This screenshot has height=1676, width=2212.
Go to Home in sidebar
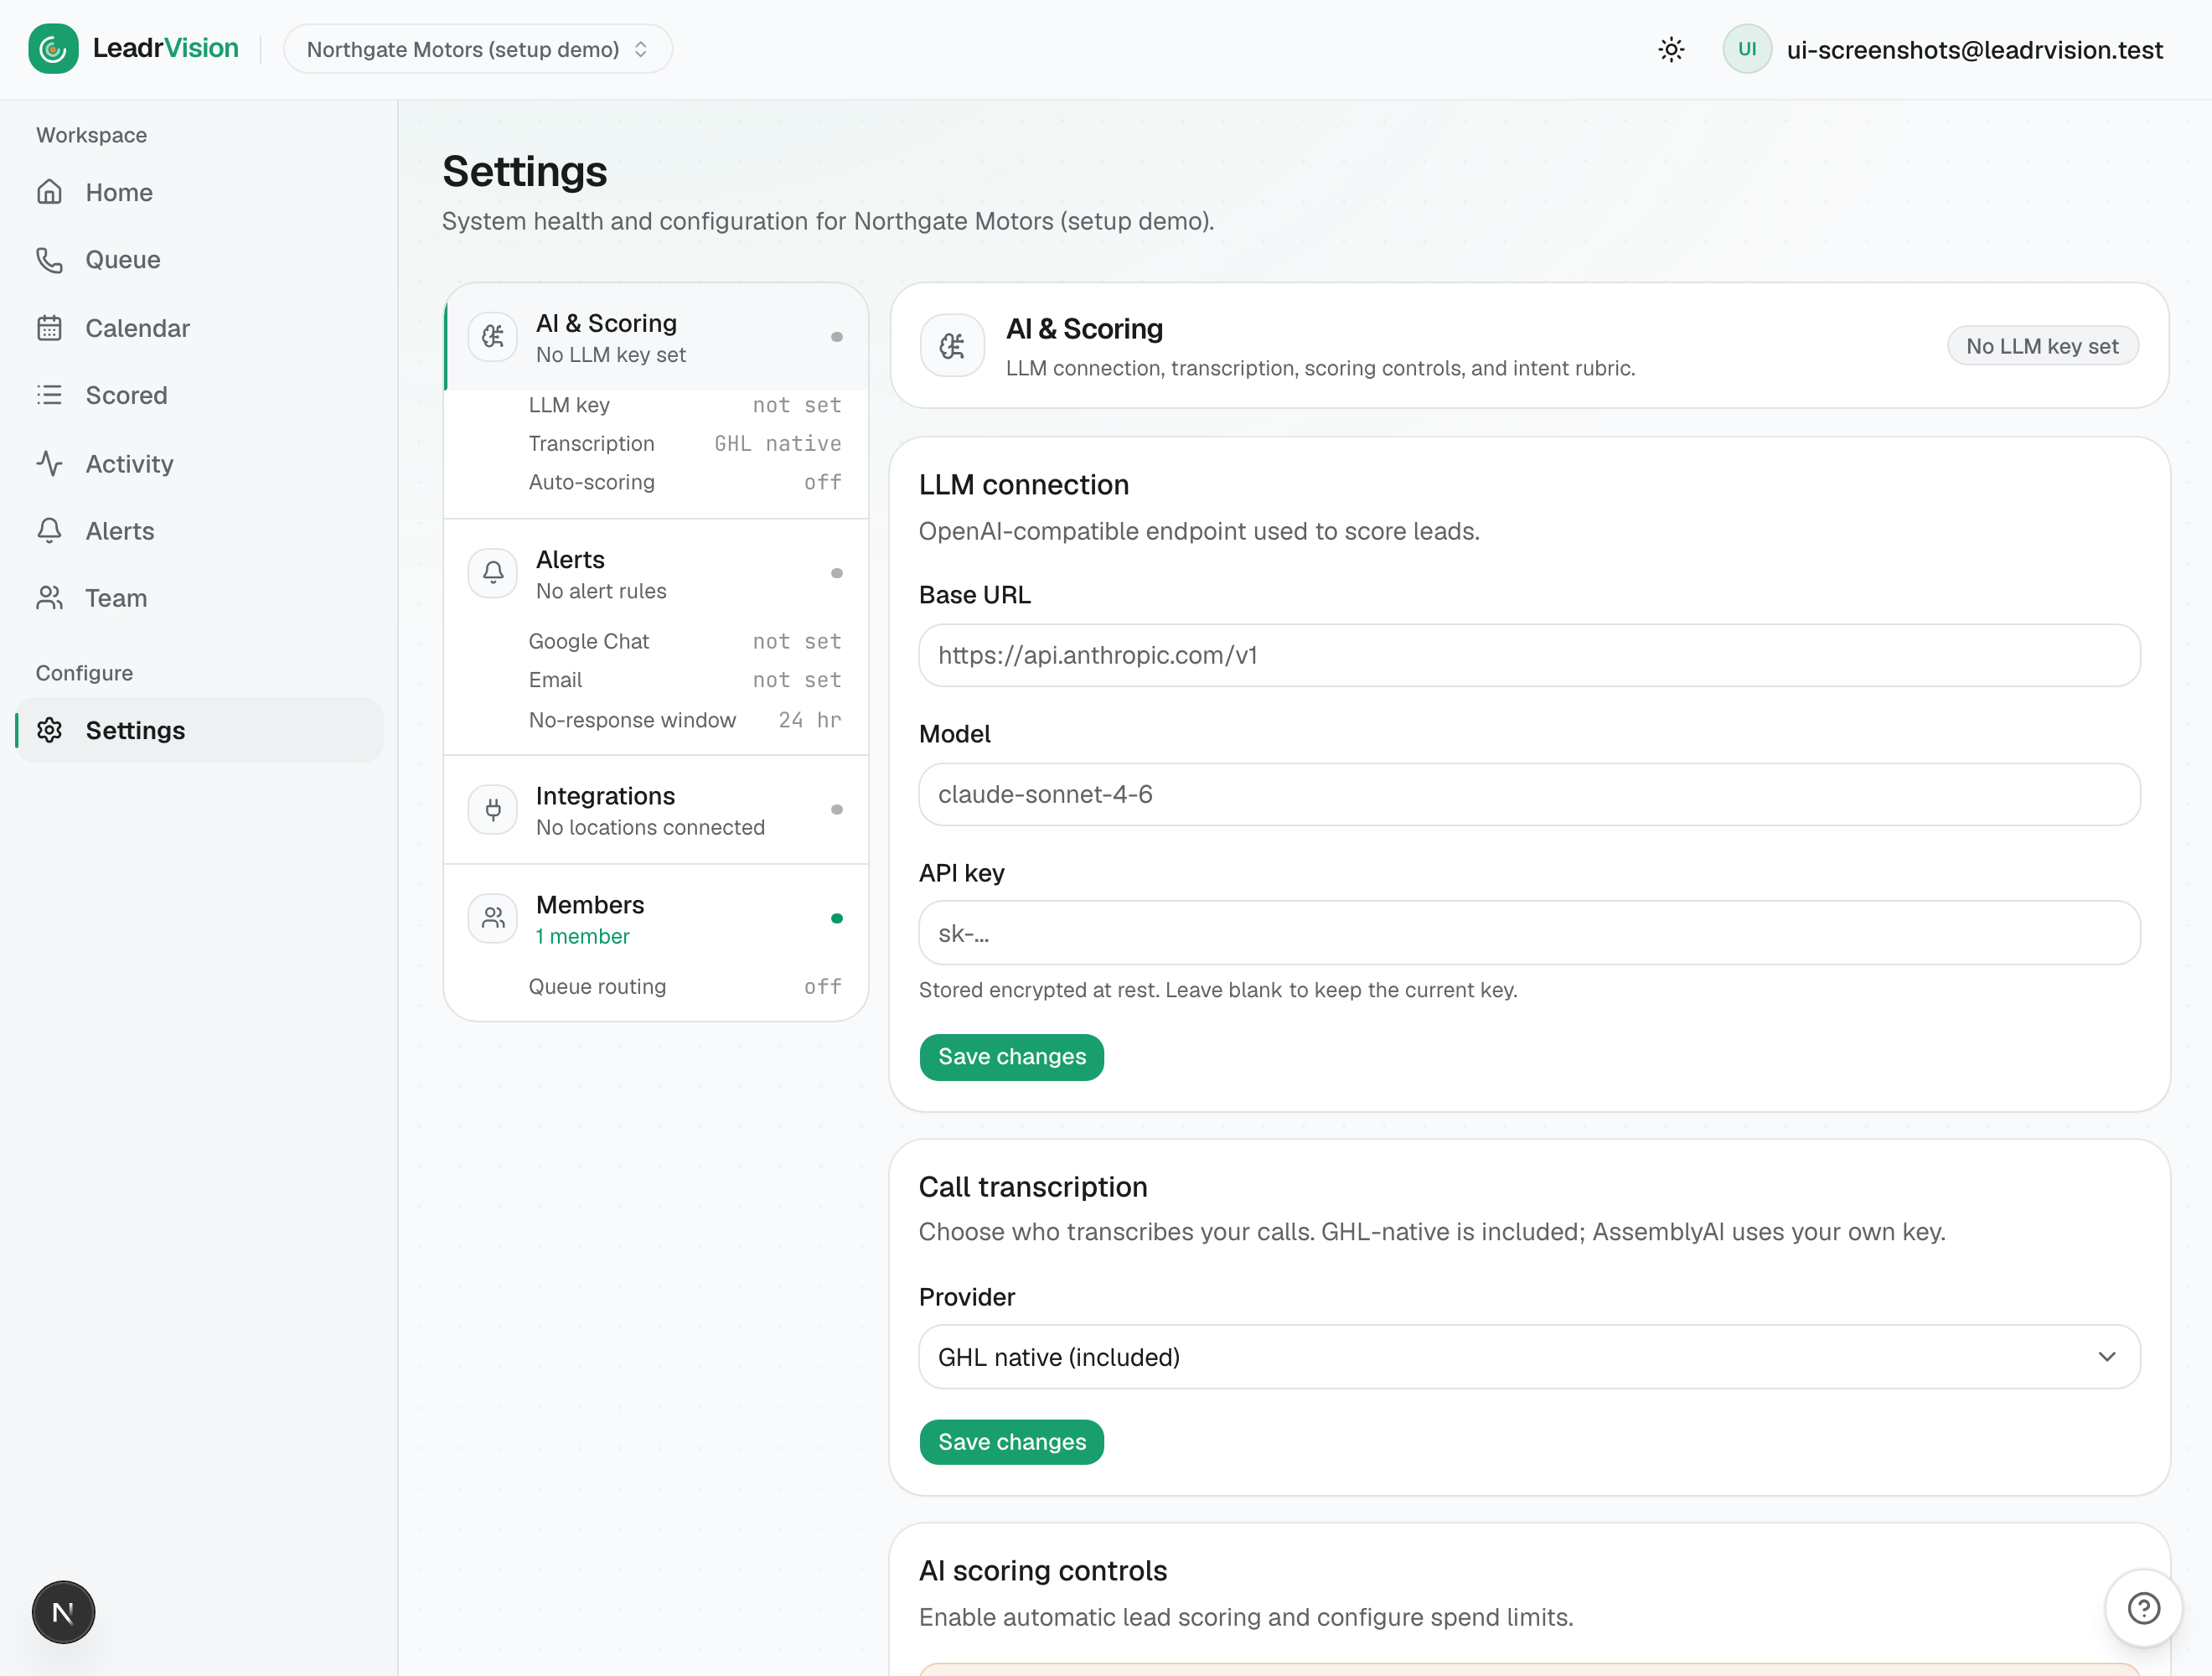click(199, 192)
